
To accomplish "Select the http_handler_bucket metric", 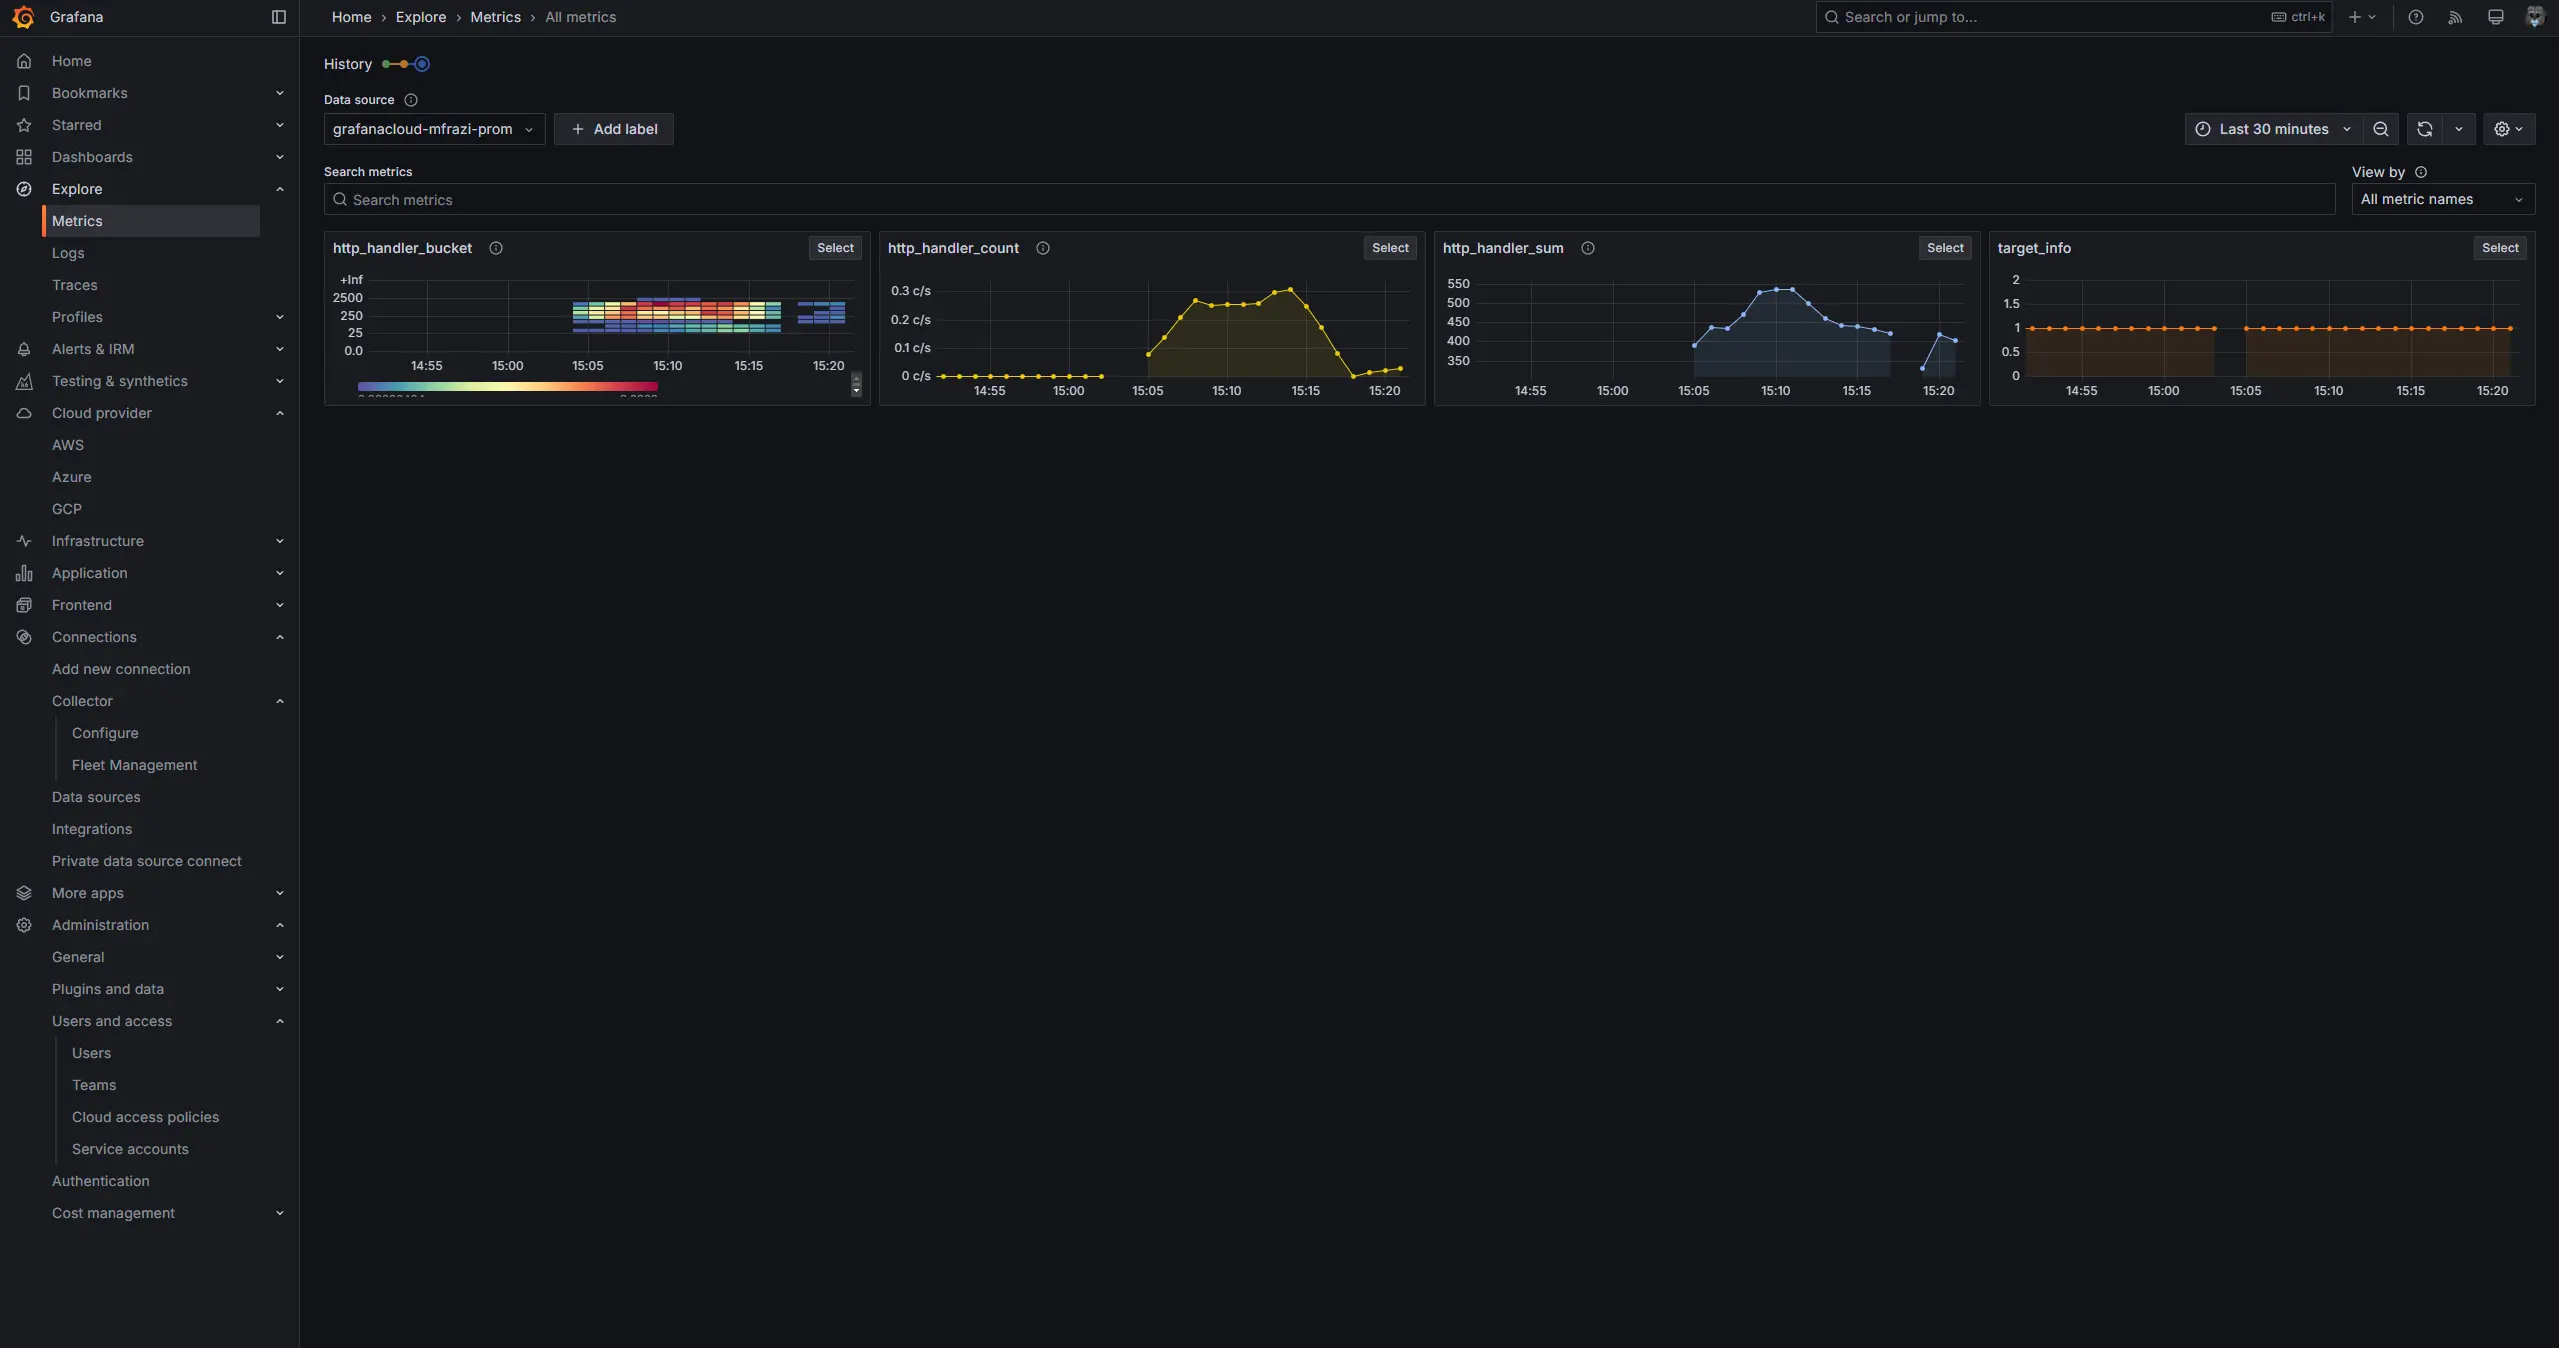I will 835,248.
